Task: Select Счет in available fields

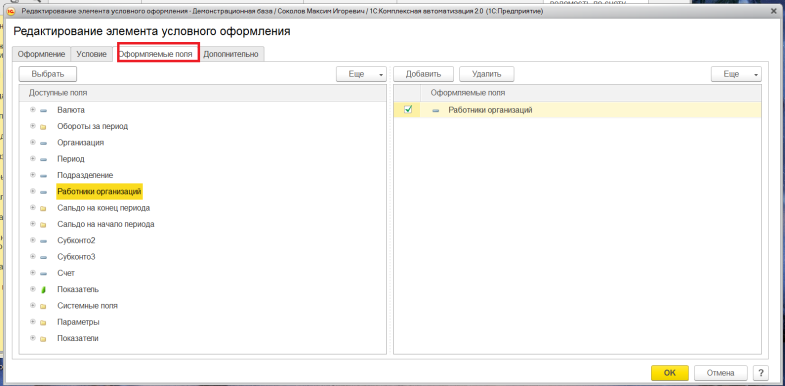Action: coord(66,273)
